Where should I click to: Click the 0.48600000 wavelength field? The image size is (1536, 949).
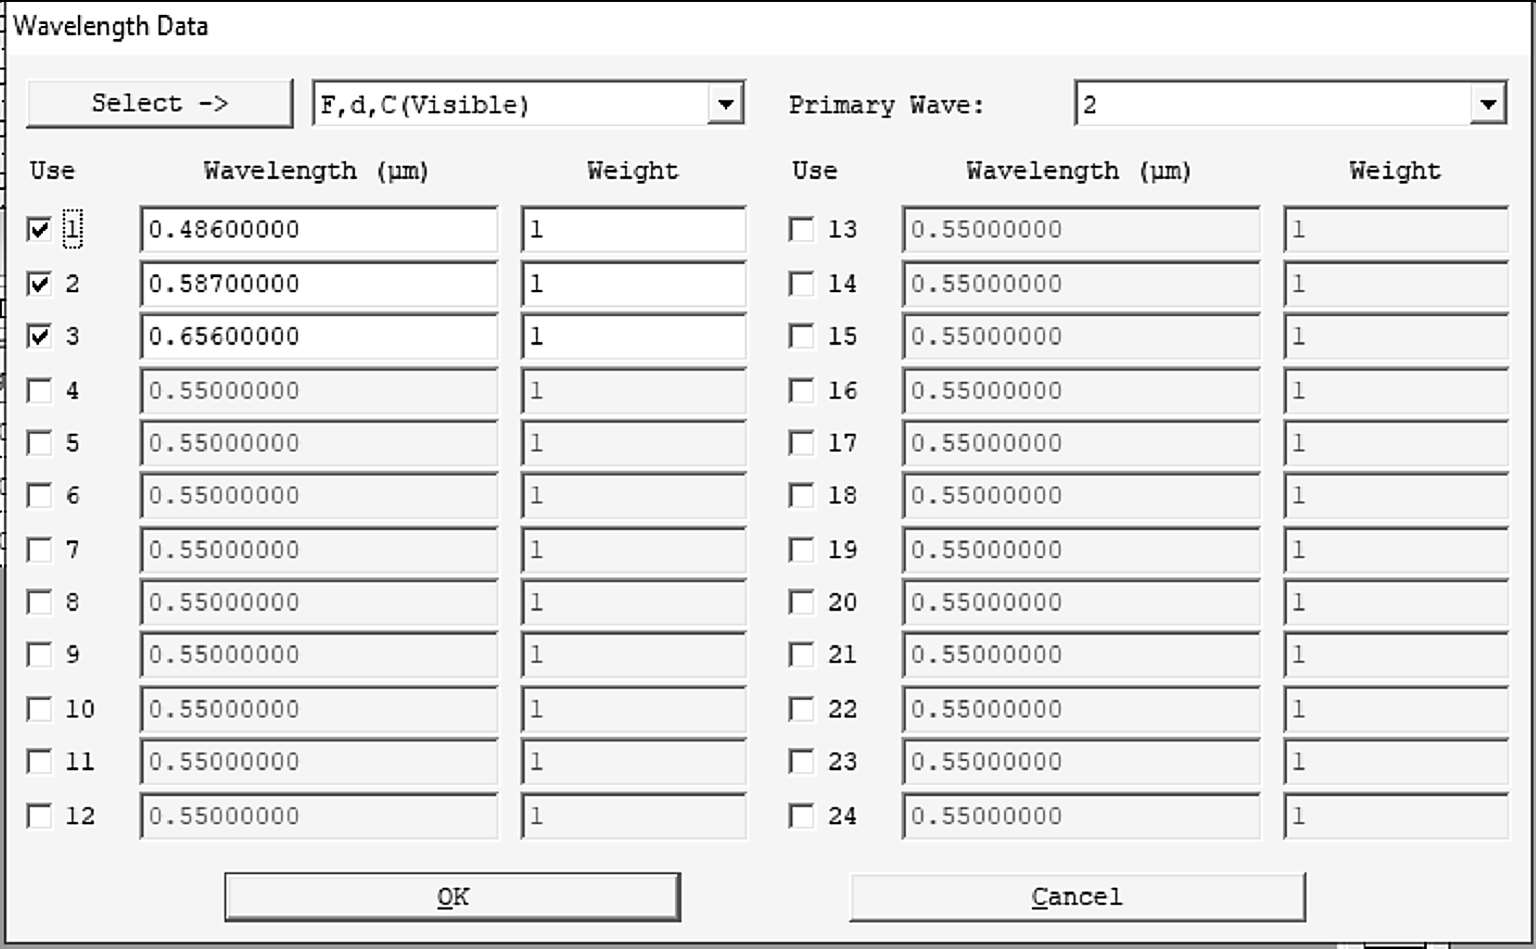click(x=319, y=230)
